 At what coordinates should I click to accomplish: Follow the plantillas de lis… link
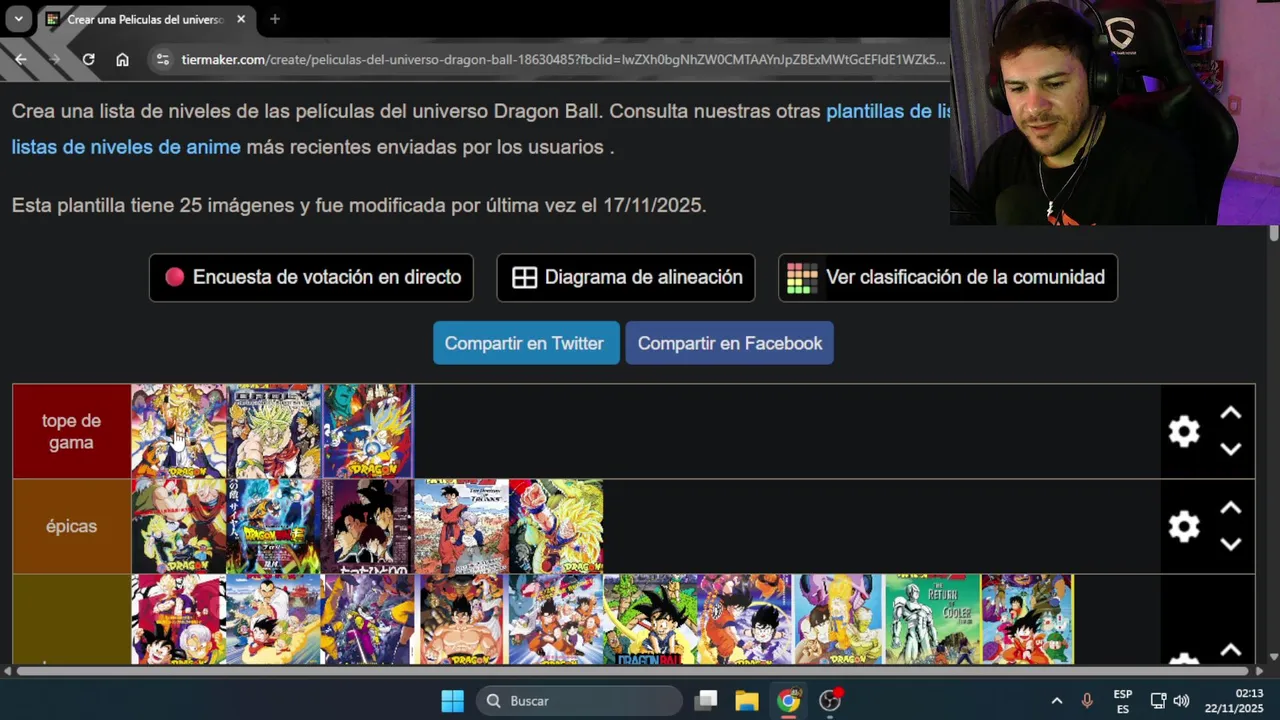coord(888,111)
